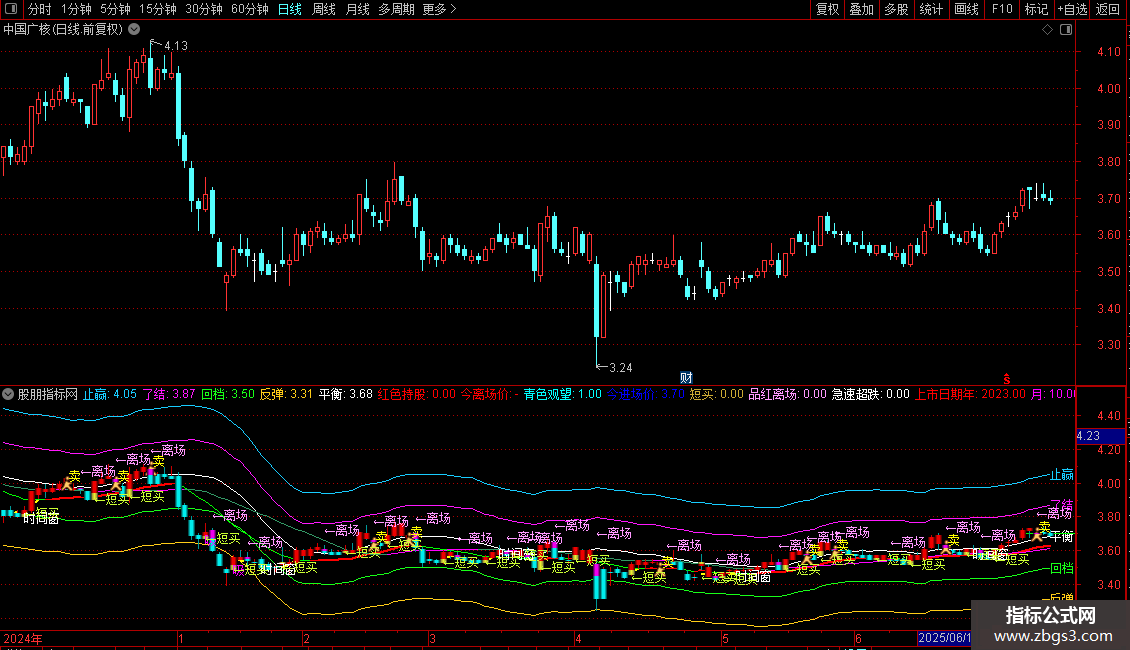Screen dimensions: 1130x650
Task: Select the 日线 daily tab
Action: pos(290,9)
